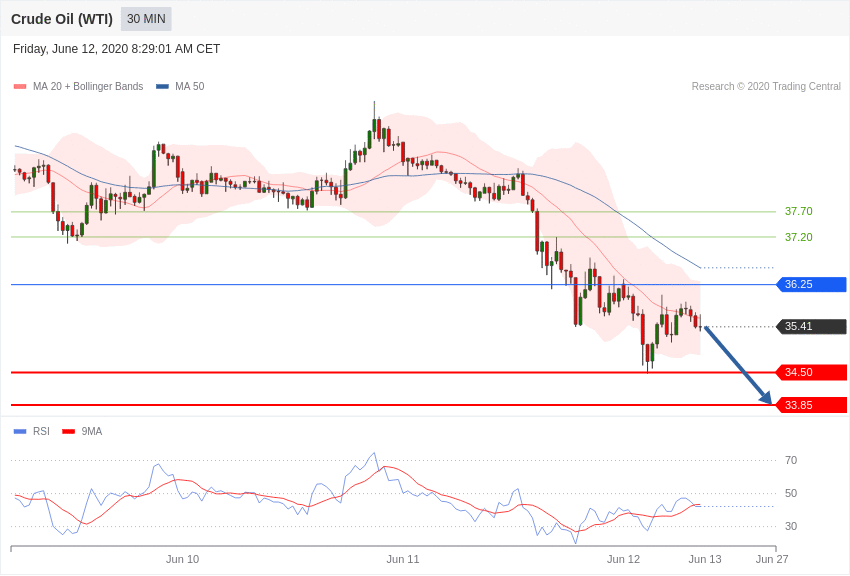
Task: Click the 34.50 red support label
Action: coord(811,373)
